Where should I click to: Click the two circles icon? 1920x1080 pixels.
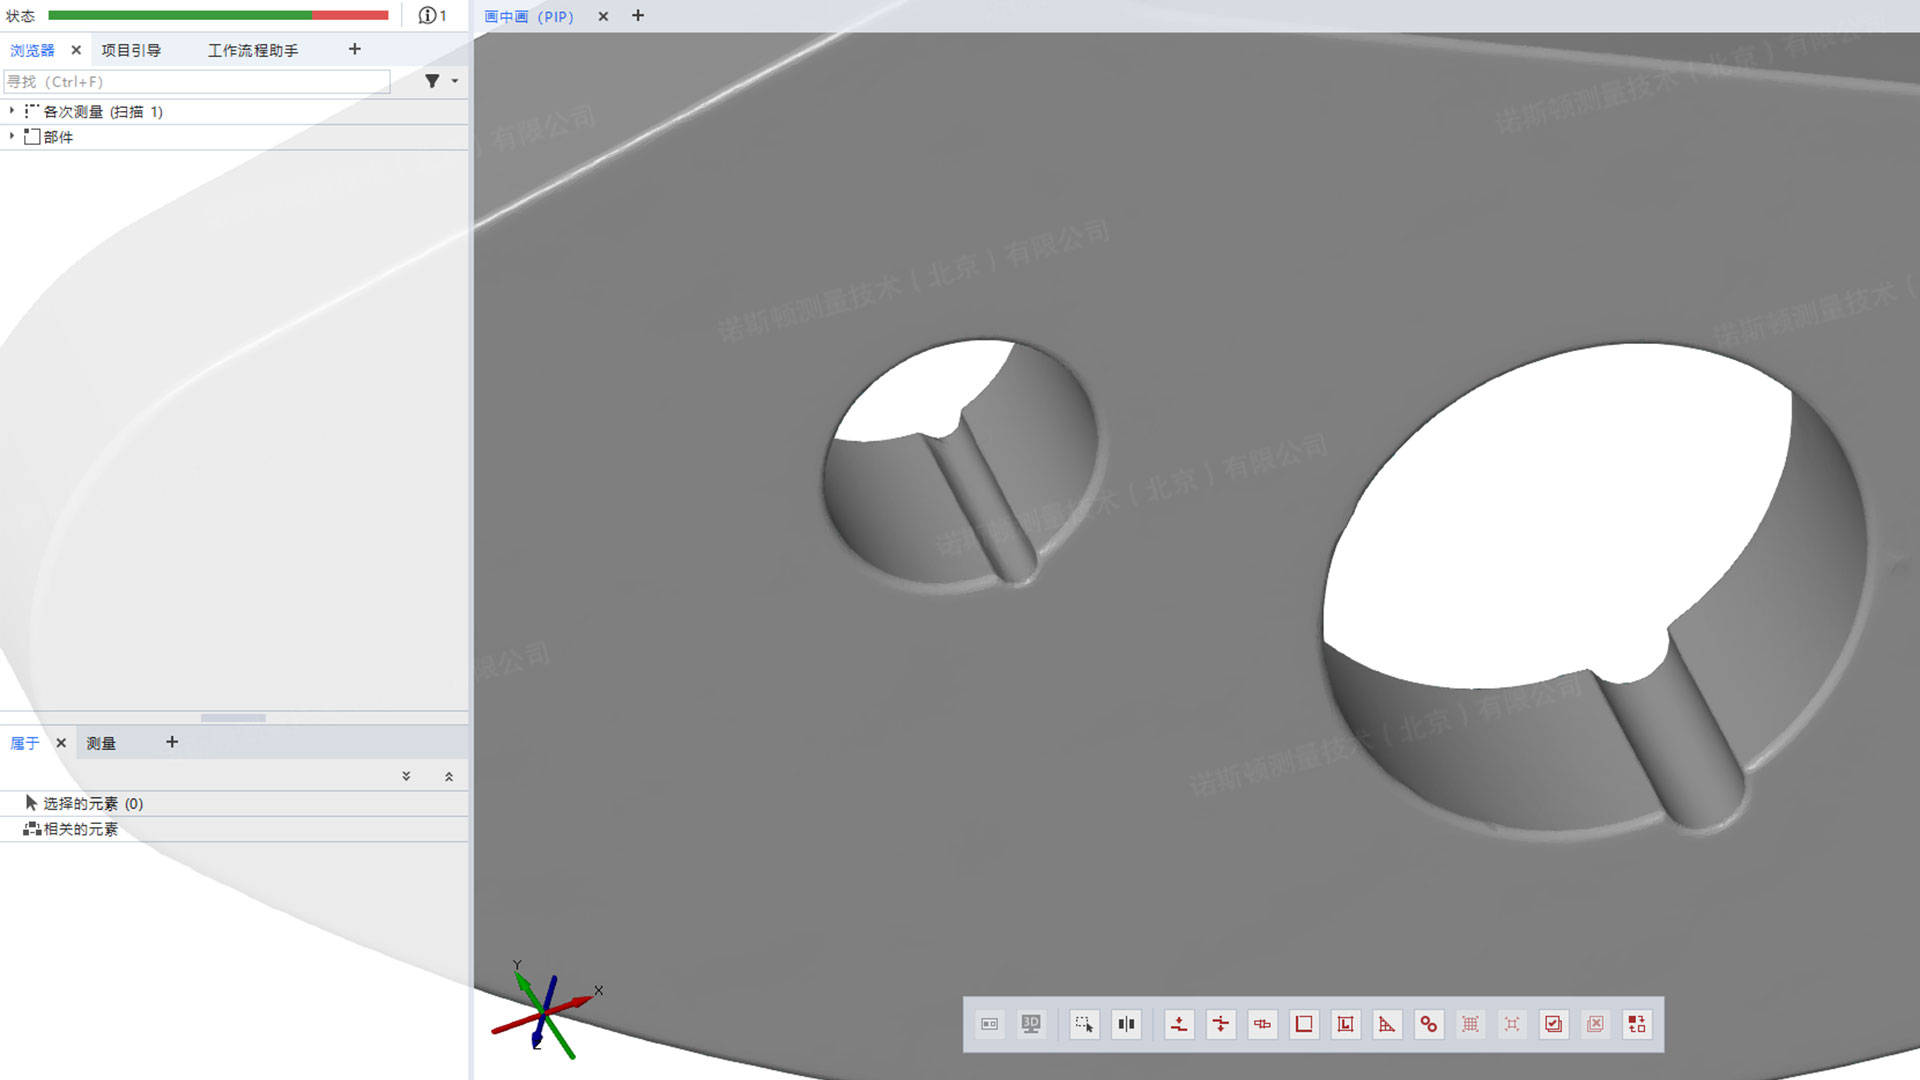pyautogui.click(x=1429, y=1024)
